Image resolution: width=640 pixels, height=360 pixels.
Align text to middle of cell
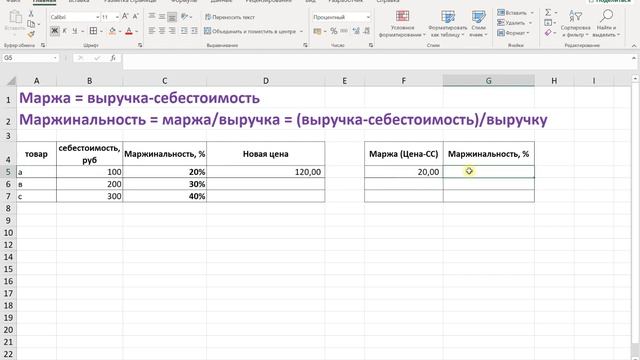pyautogui.click(x=162, y=17)
